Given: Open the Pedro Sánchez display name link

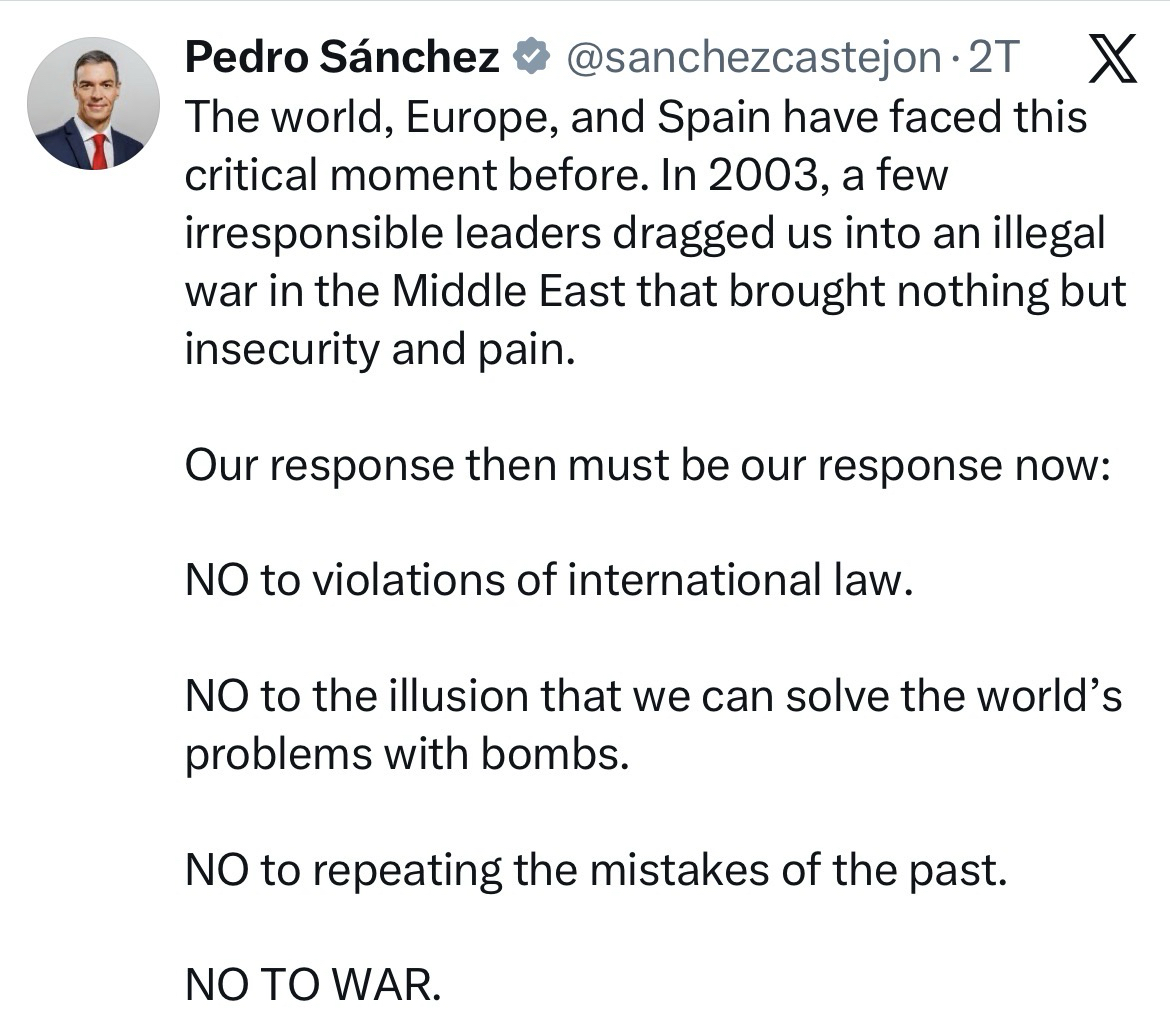Looking at the screenshot, I should 342,60.
